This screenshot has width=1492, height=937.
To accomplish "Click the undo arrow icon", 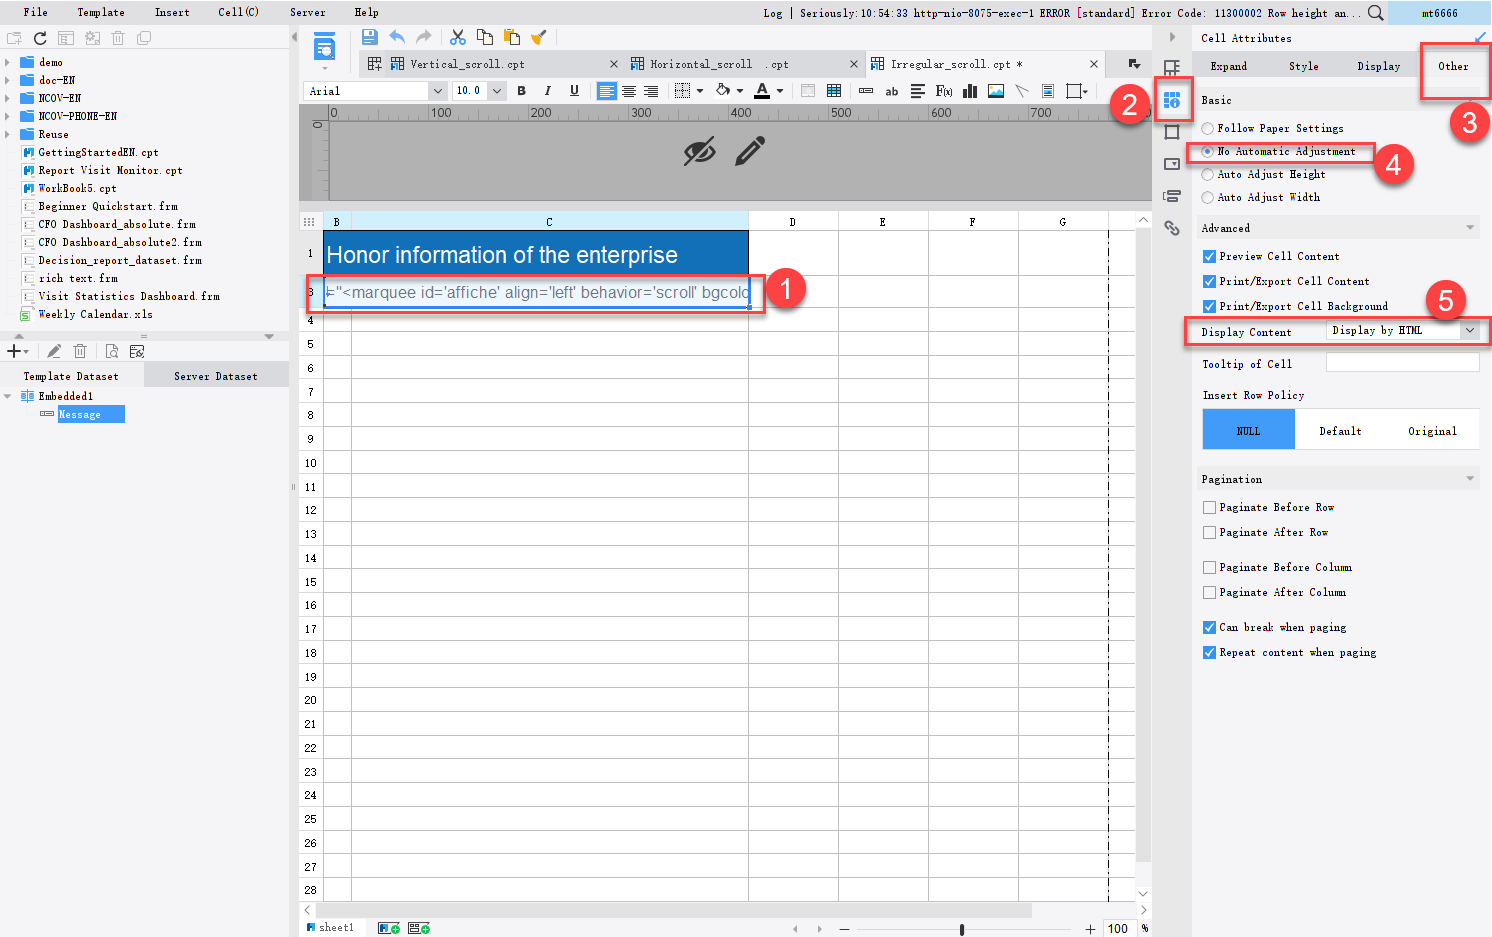I will coord(397,38).
